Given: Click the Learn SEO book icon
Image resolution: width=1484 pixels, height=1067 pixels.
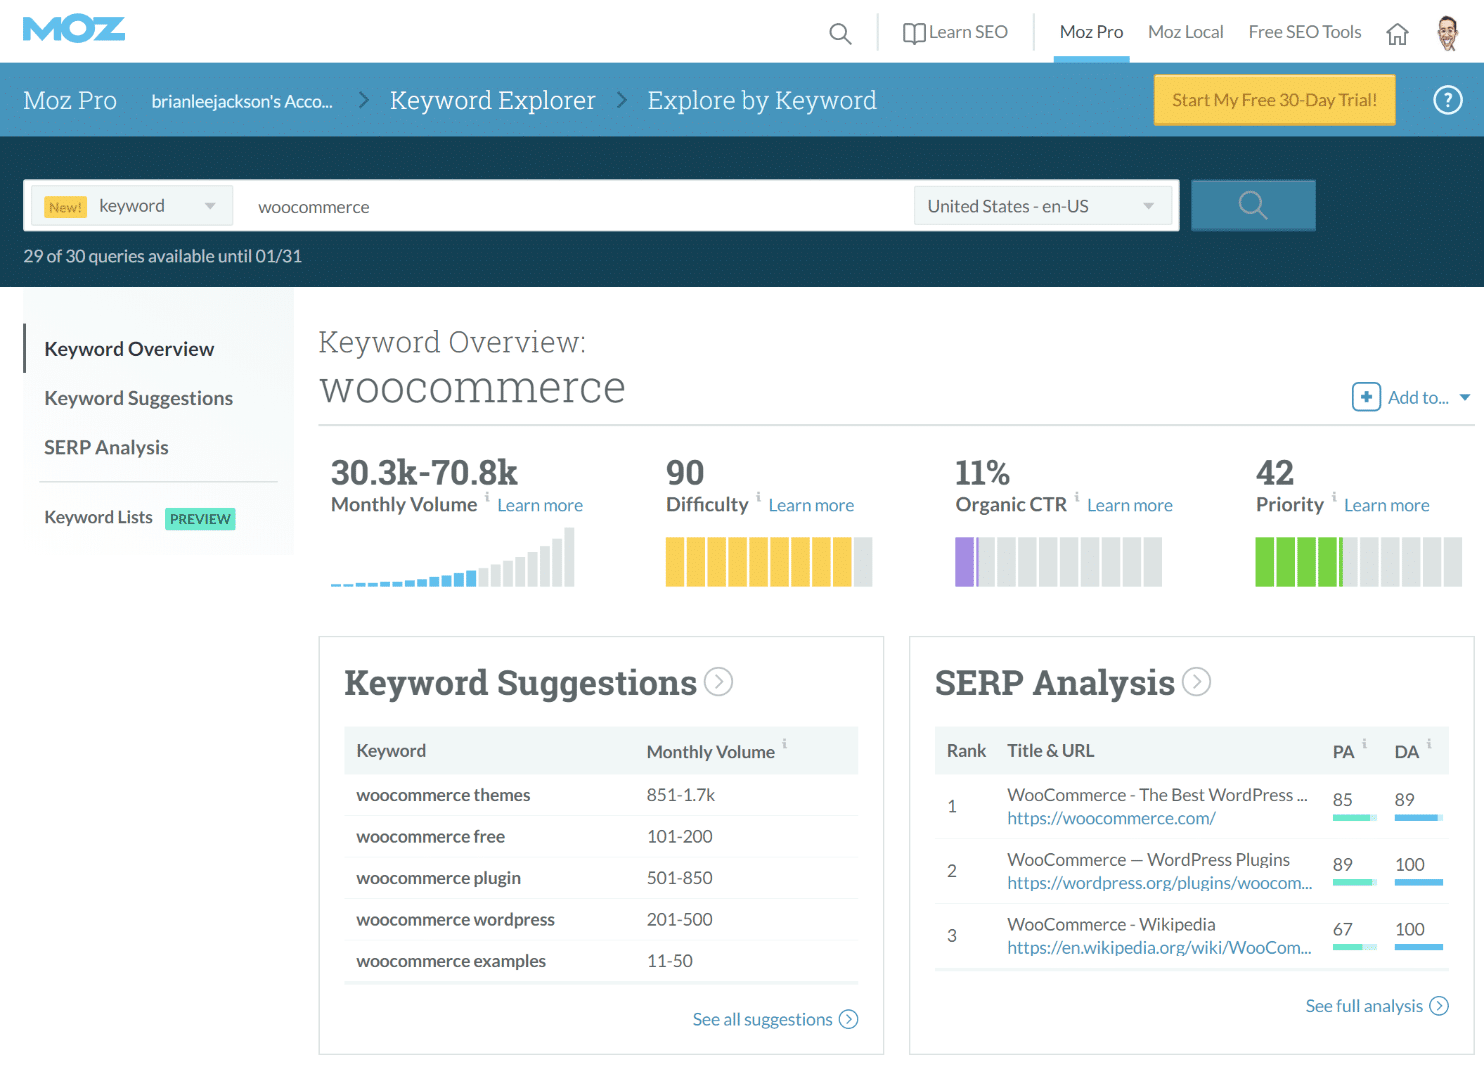Looking at the screenshot, I should pyautogui.click(x=913, y=32).
